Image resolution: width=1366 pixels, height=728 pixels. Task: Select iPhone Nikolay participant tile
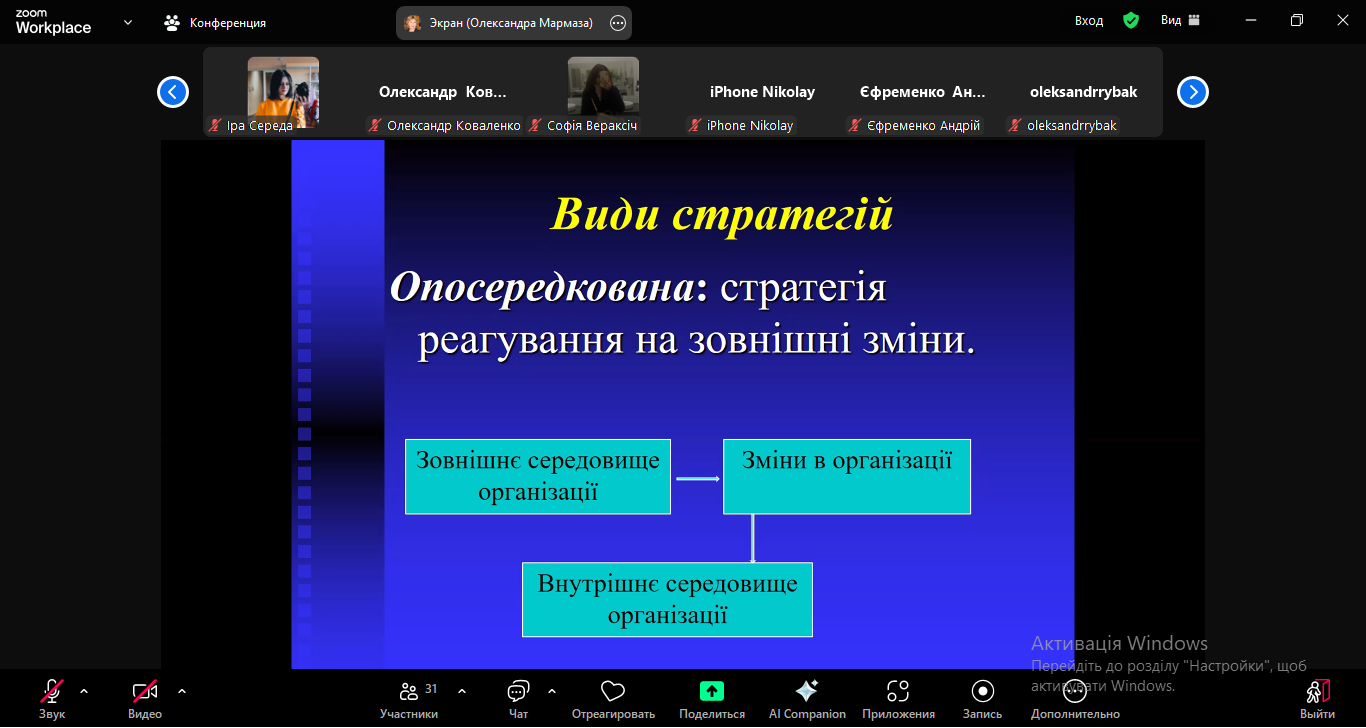pos(762,92)
